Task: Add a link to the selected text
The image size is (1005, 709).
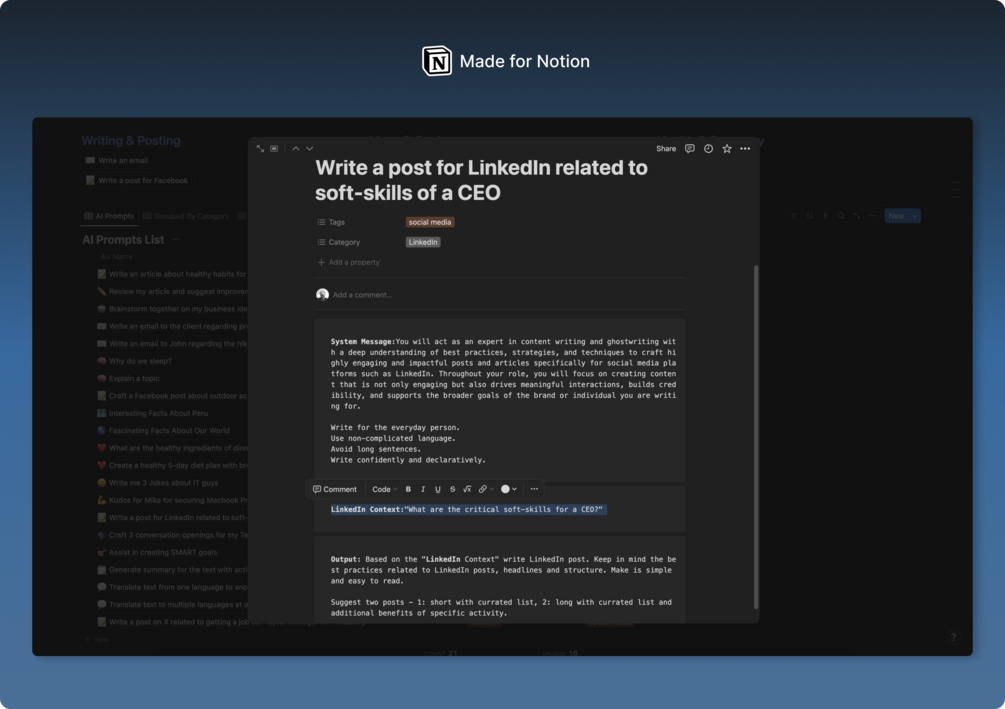Action: (486, 489)
